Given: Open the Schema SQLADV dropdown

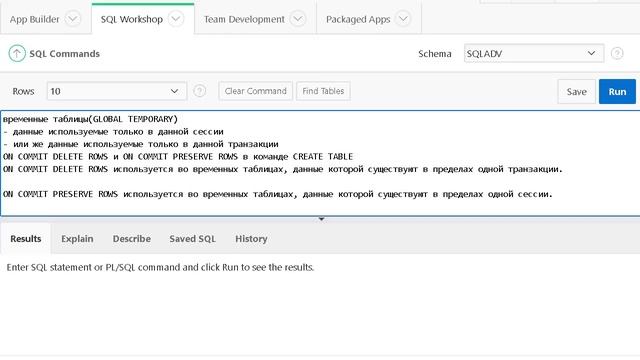Looking at the screenshot, I should (x=533, y=53).
